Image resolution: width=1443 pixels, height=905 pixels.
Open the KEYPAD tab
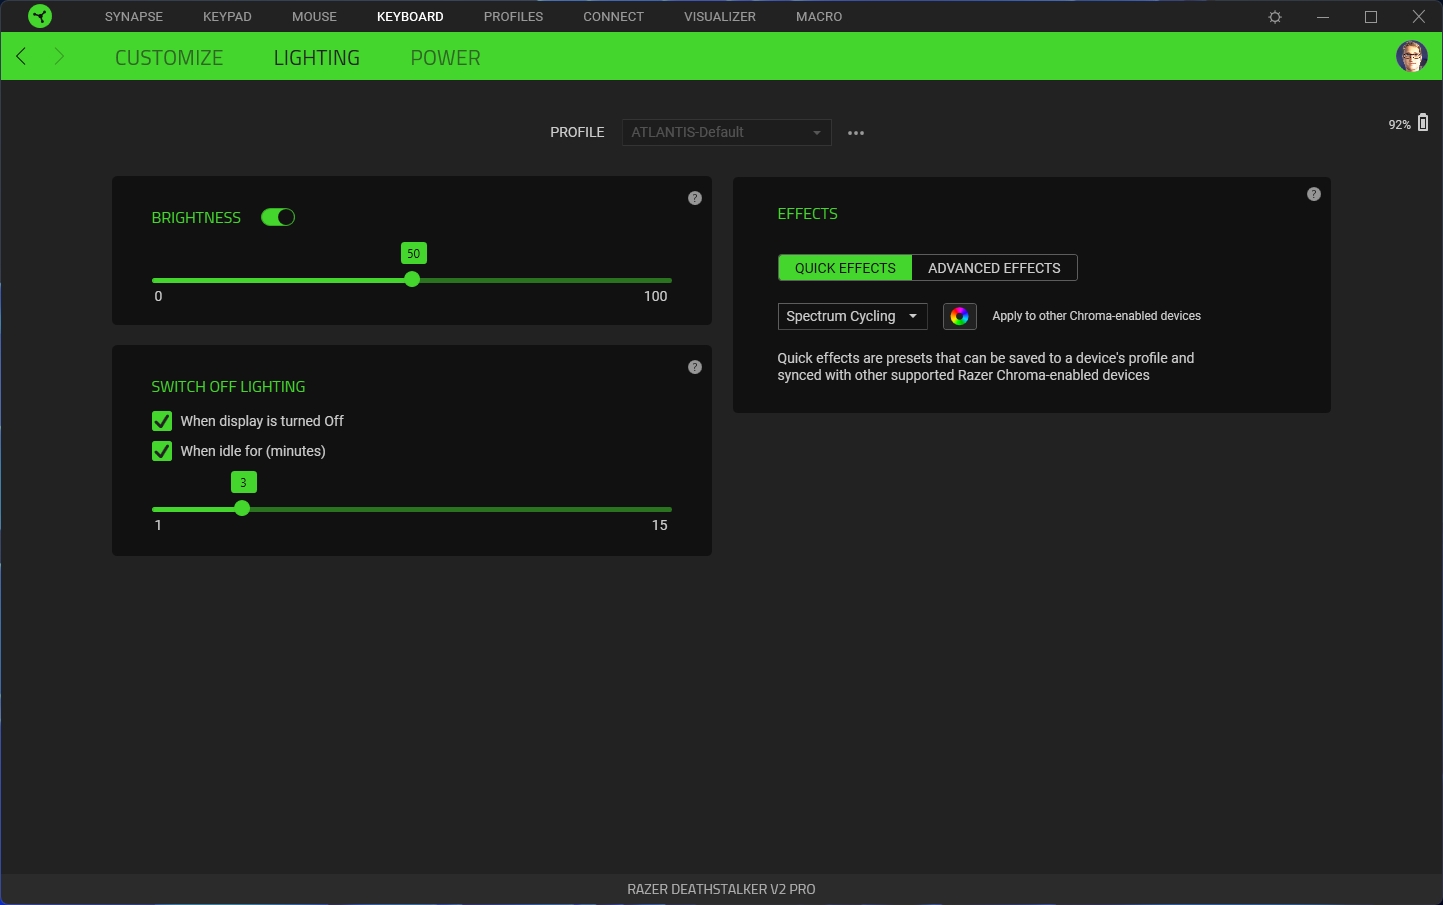[227, 17]
